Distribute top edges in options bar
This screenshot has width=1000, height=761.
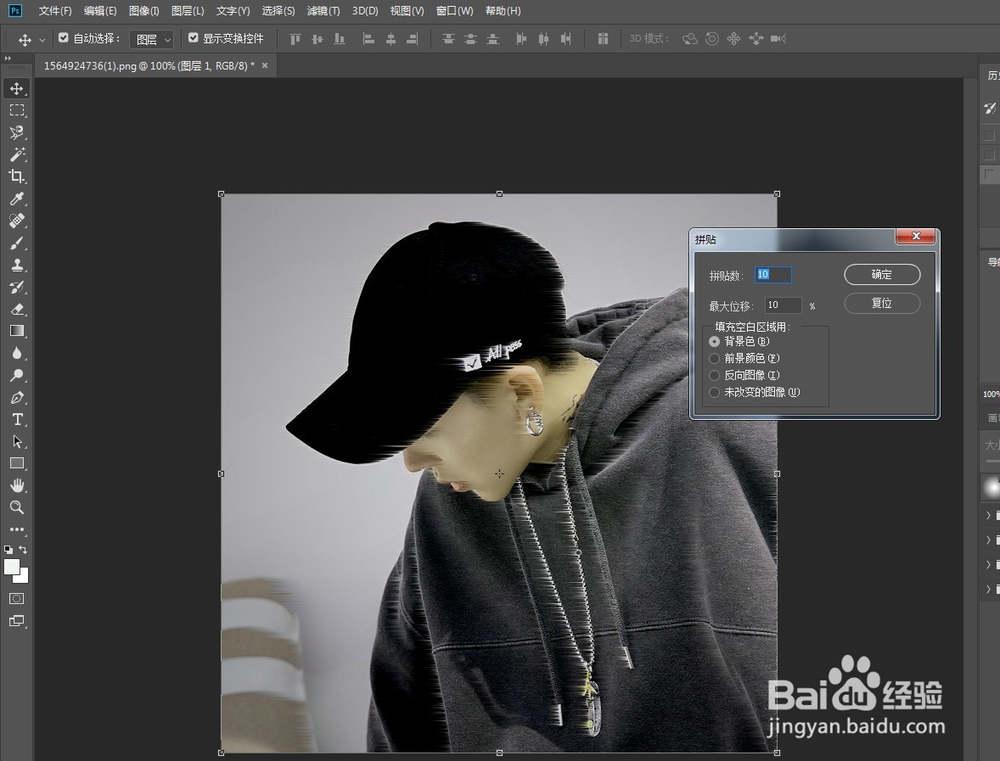coord(448,39)
